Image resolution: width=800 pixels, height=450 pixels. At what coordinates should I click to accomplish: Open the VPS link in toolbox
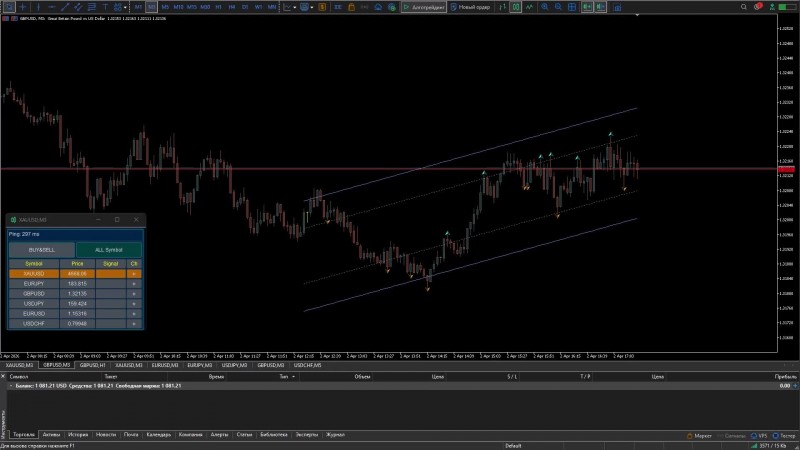(759, 436)
